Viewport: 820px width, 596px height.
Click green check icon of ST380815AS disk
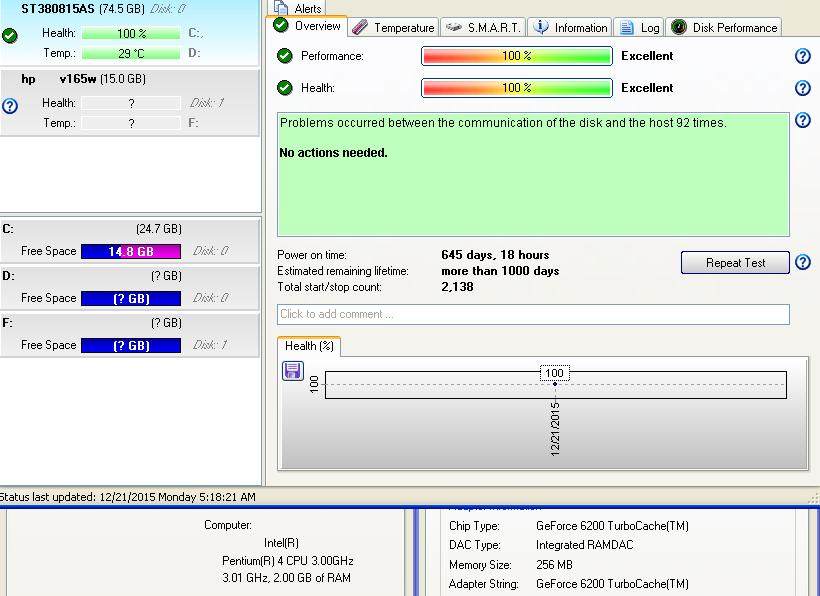coord(10,36)
